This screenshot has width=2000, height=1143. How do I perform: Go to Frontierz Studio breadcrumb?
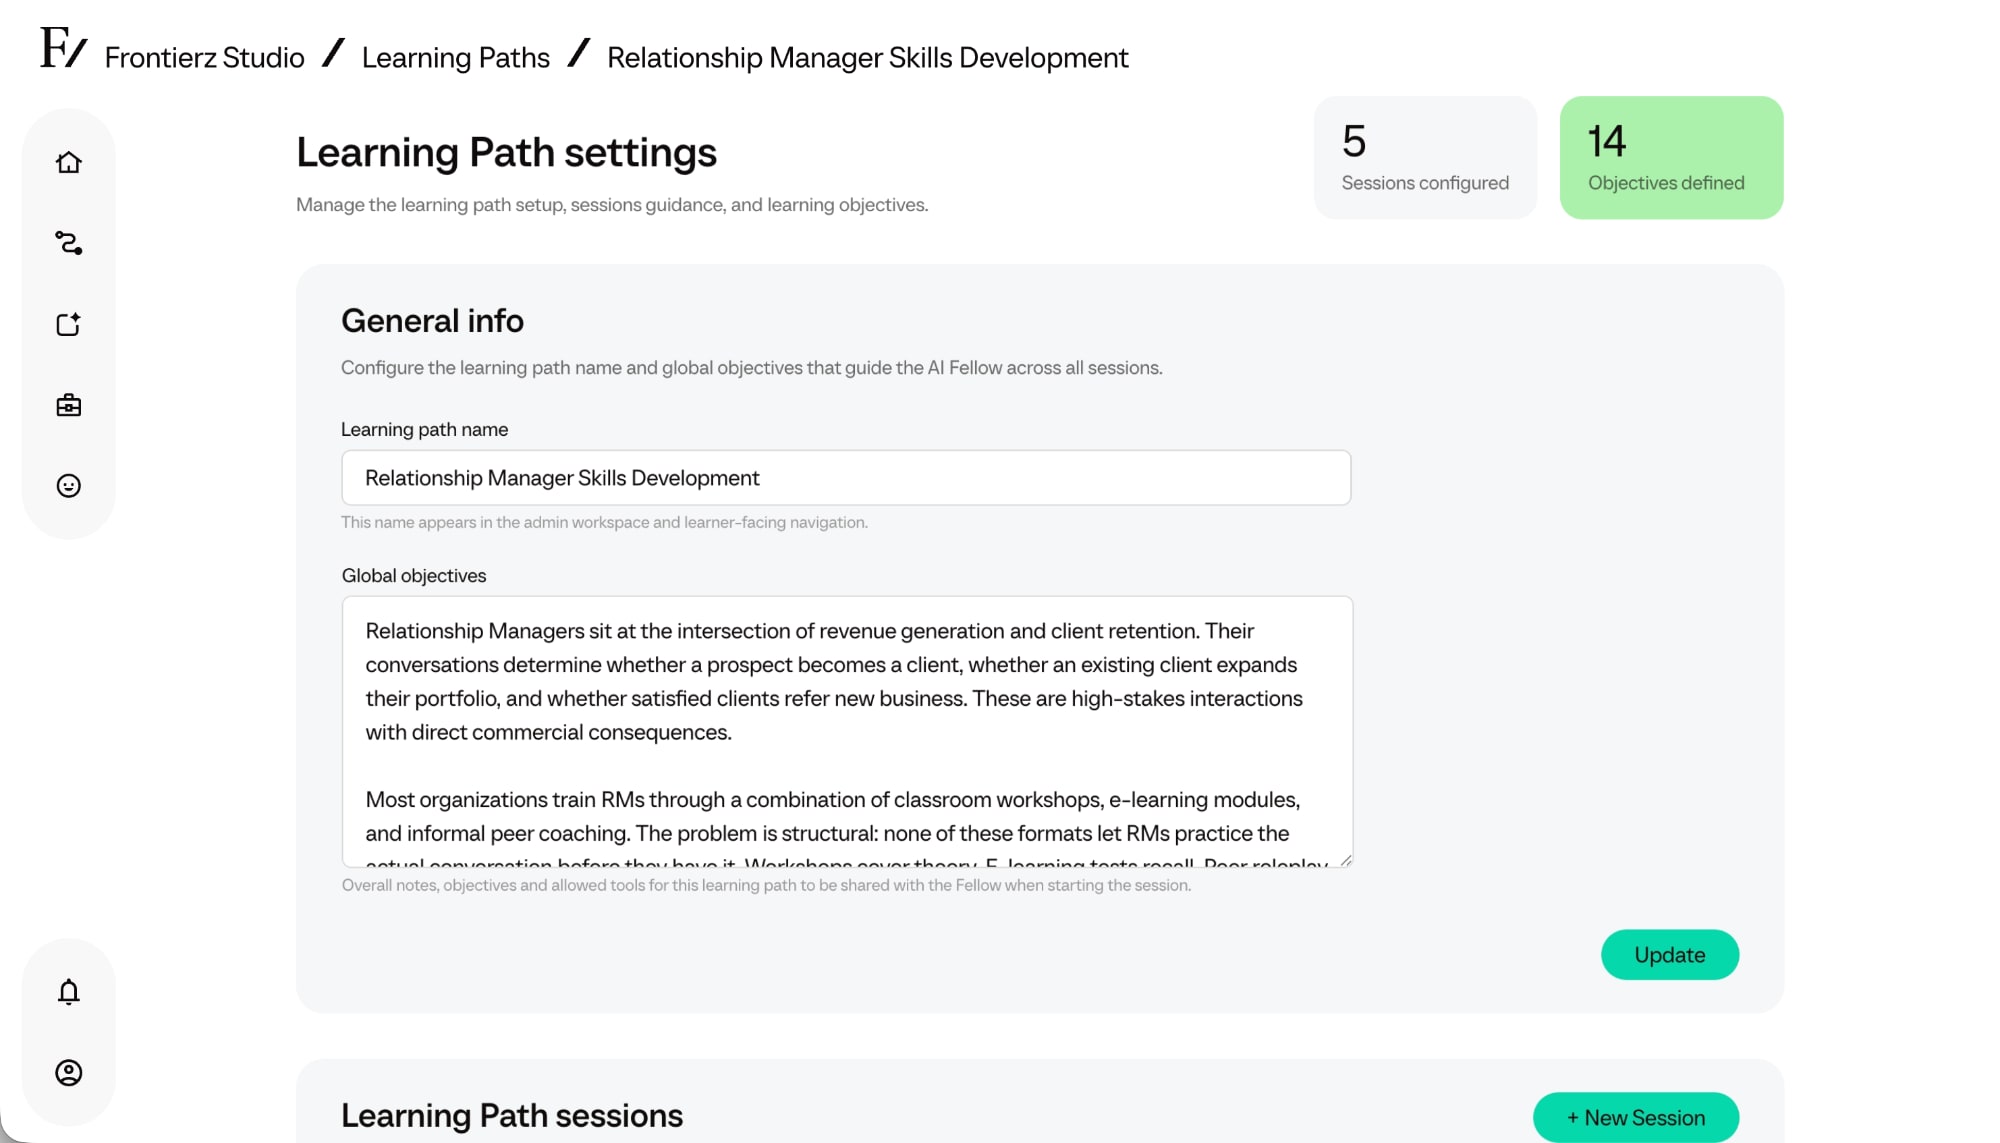click(x=204, y=58)
